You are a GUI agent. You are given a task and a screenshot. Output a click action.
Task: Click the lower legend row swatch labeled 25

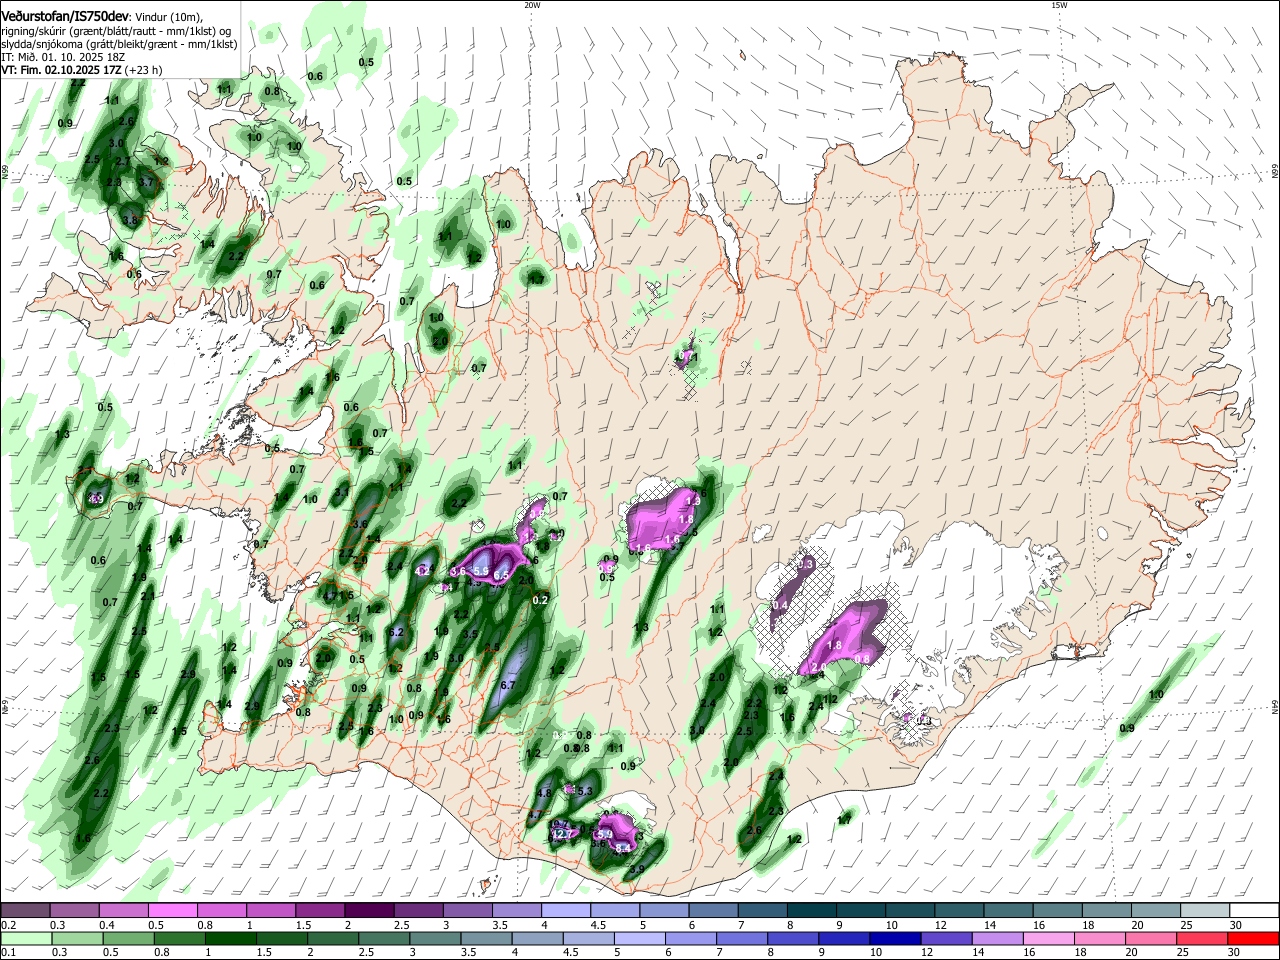[1204, 938]
